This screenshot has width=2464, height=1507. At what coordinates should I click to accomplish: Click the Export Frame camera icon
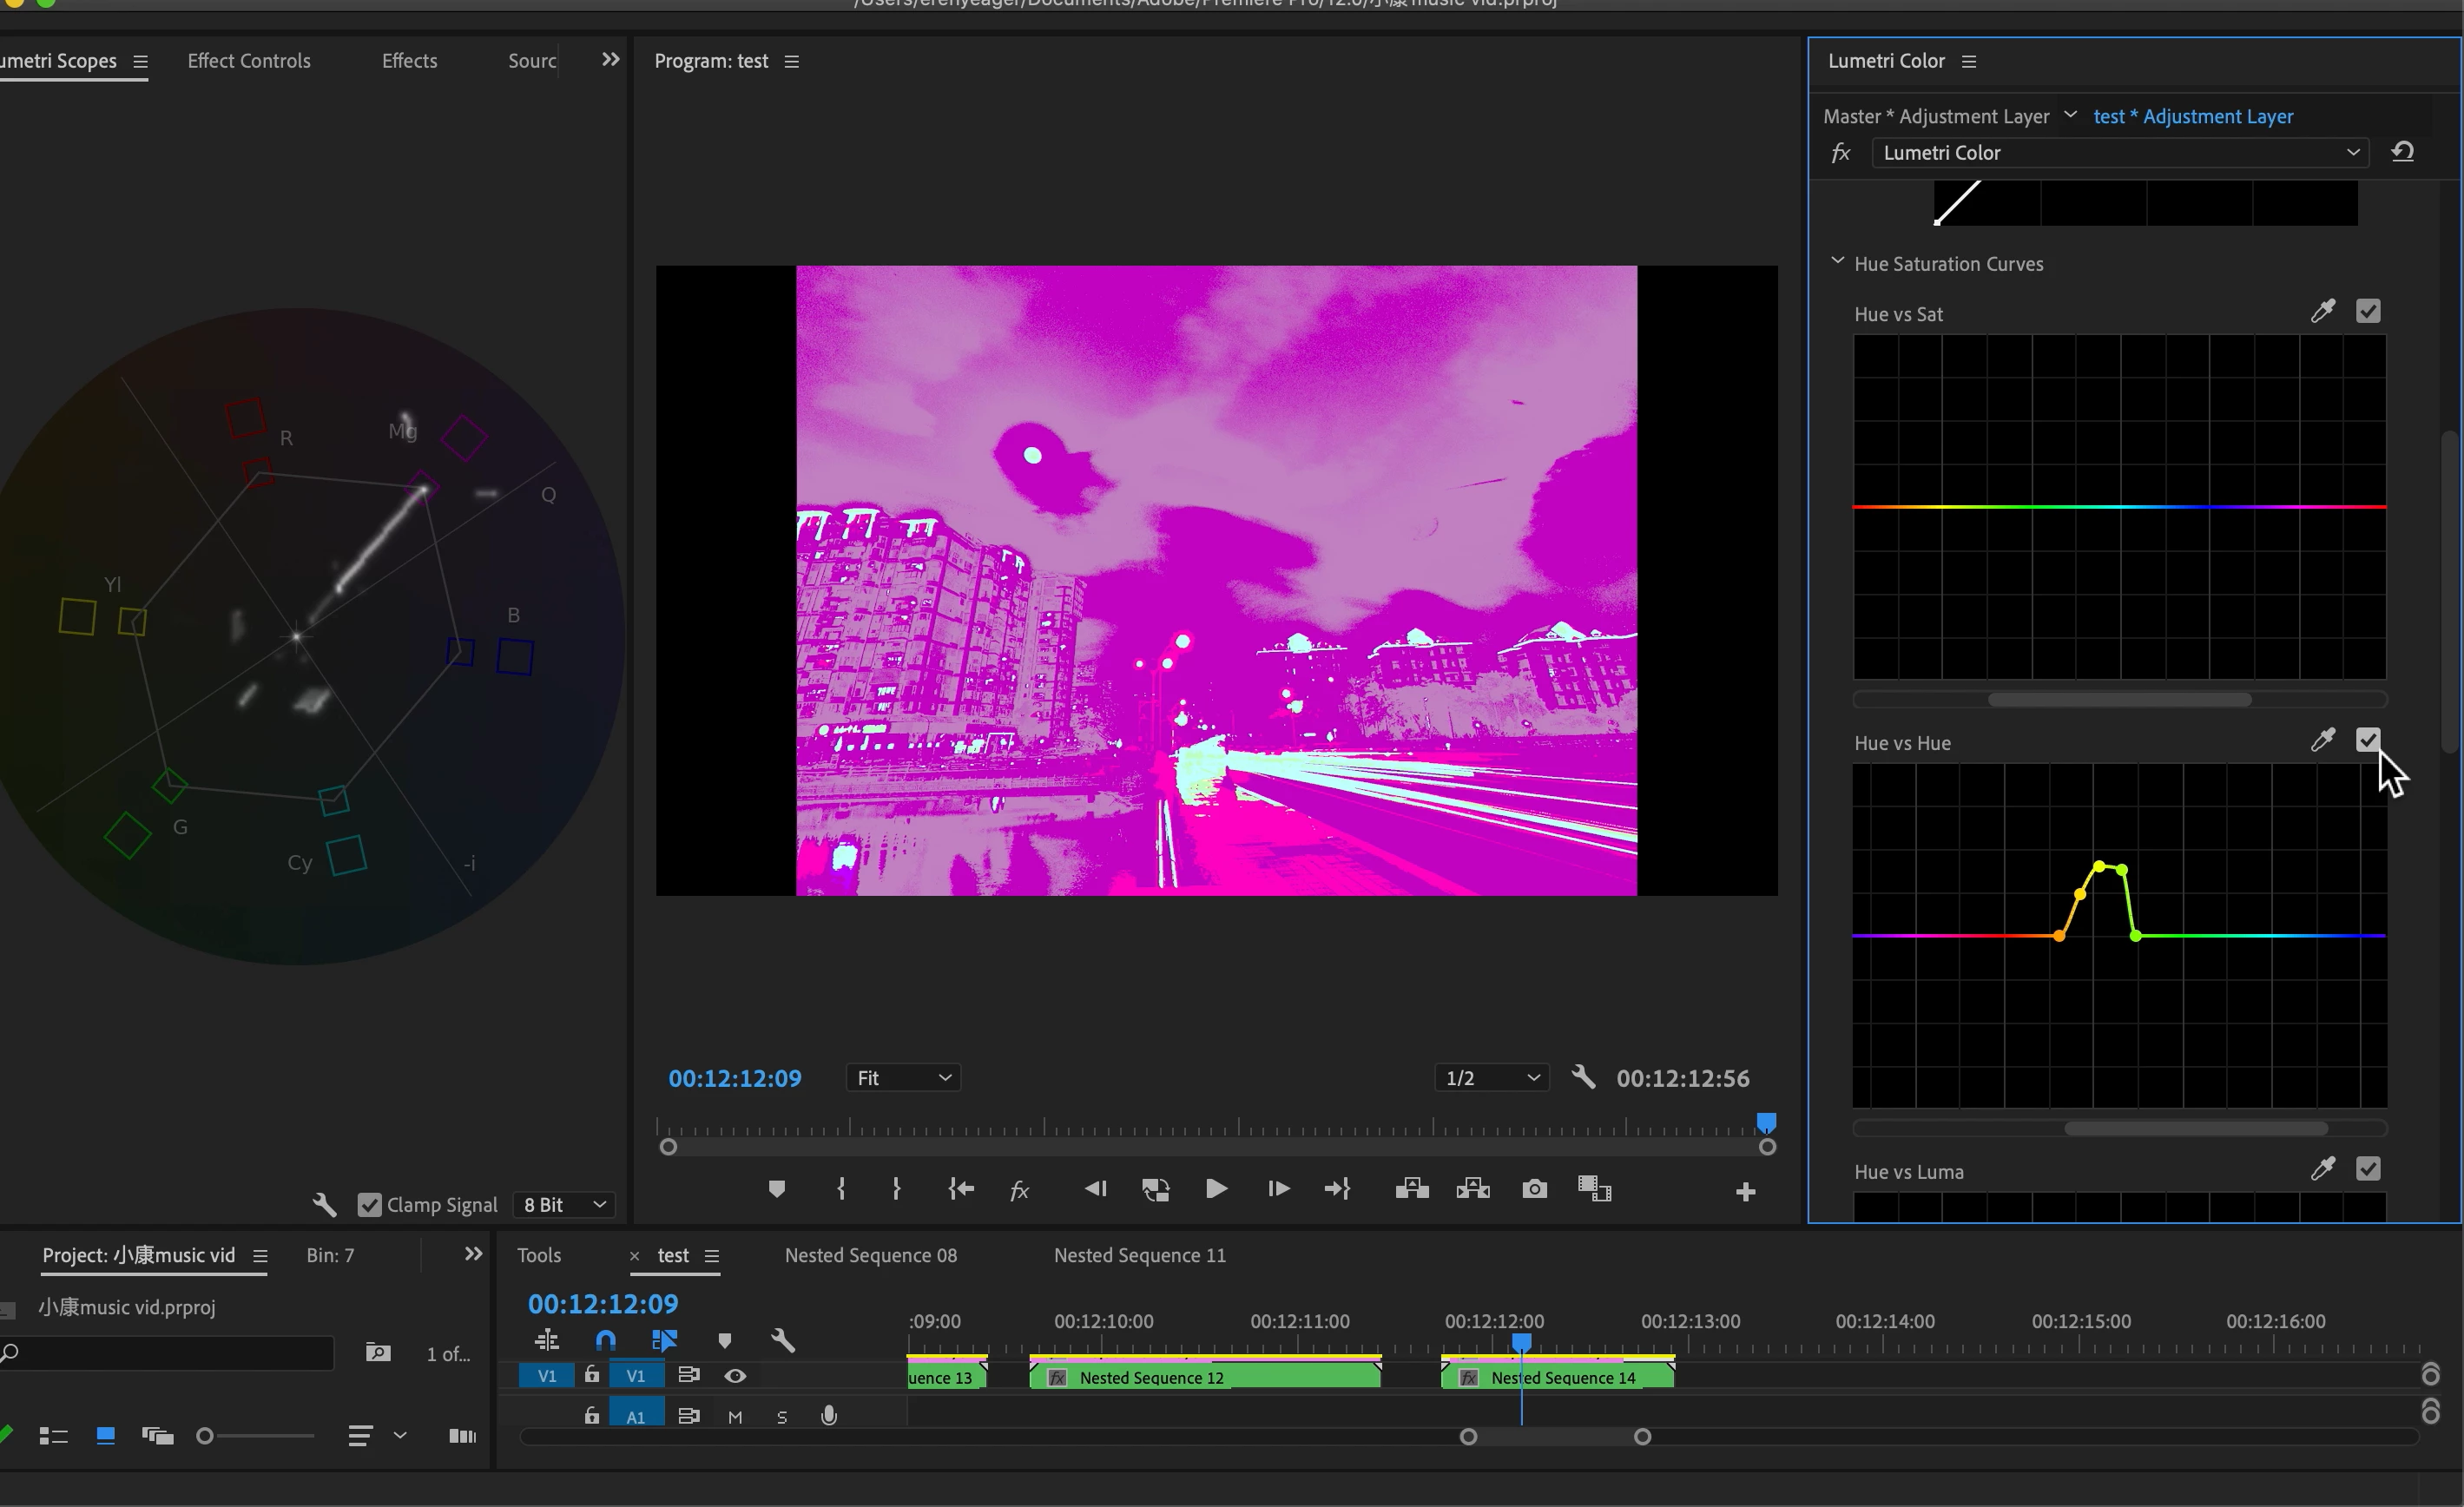pos(1534,1189)
